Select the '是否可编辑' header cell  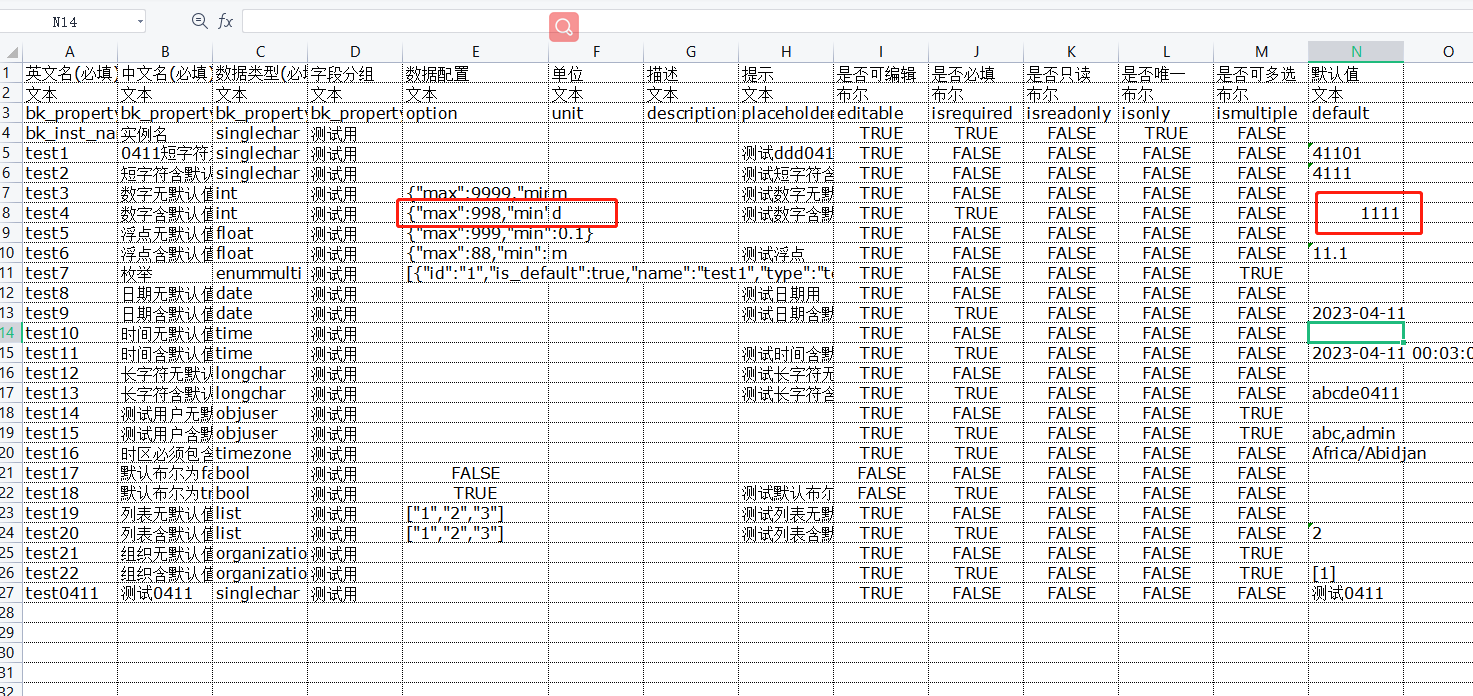coord(881,73)
